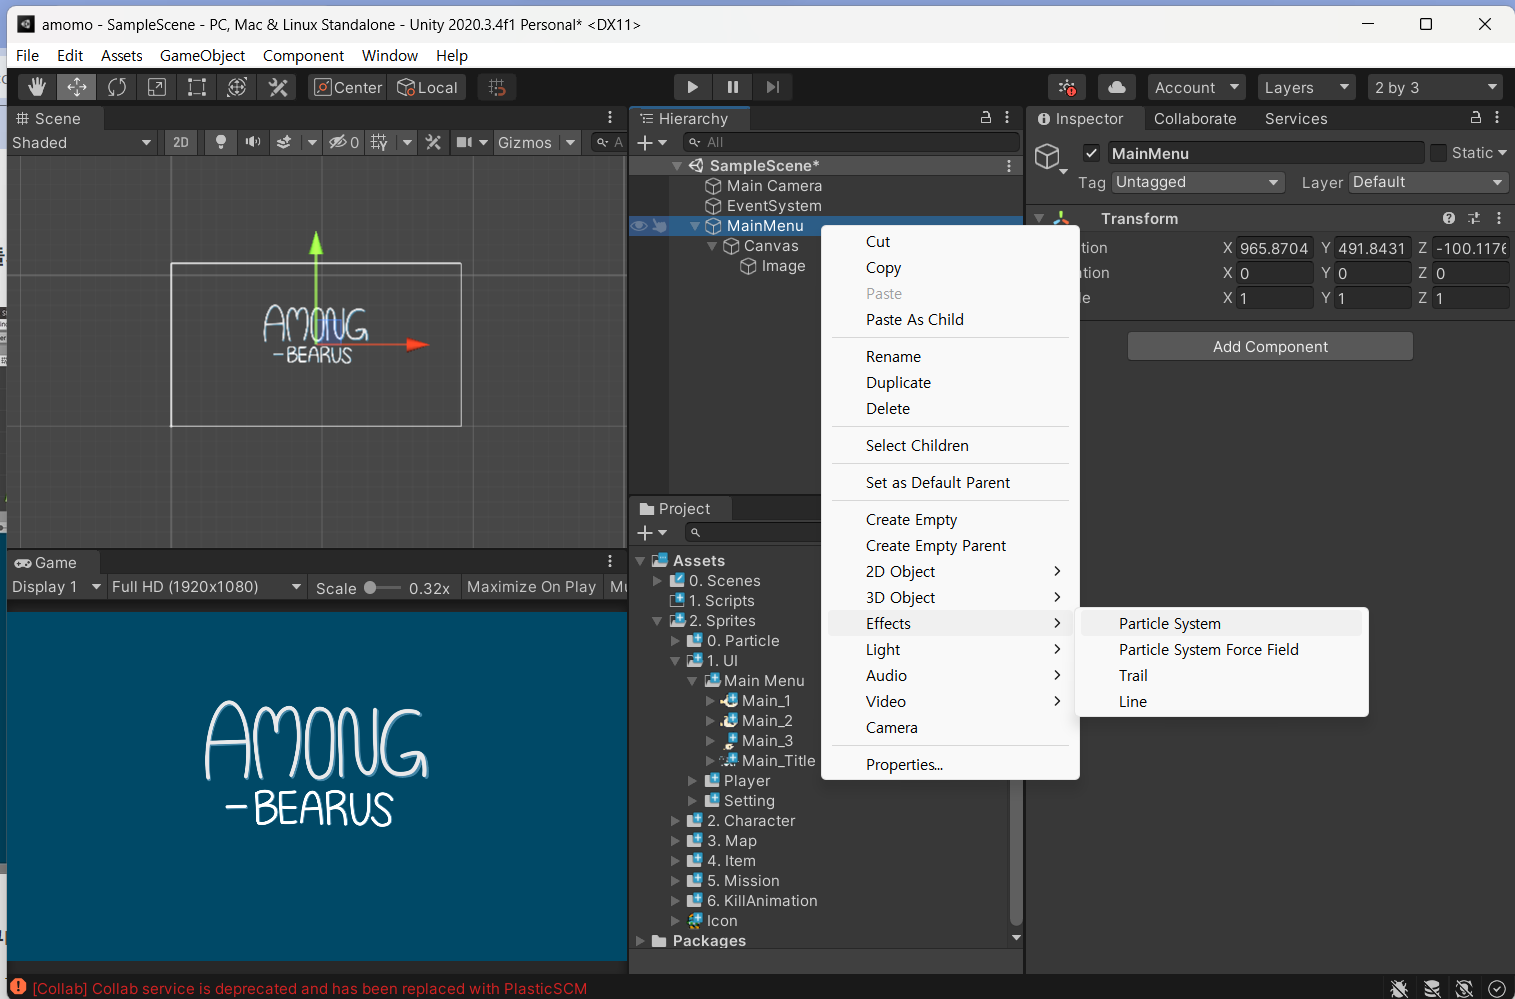Toggle scene effects icon
The image size is (1515, 999).
(x=284, y=142)
